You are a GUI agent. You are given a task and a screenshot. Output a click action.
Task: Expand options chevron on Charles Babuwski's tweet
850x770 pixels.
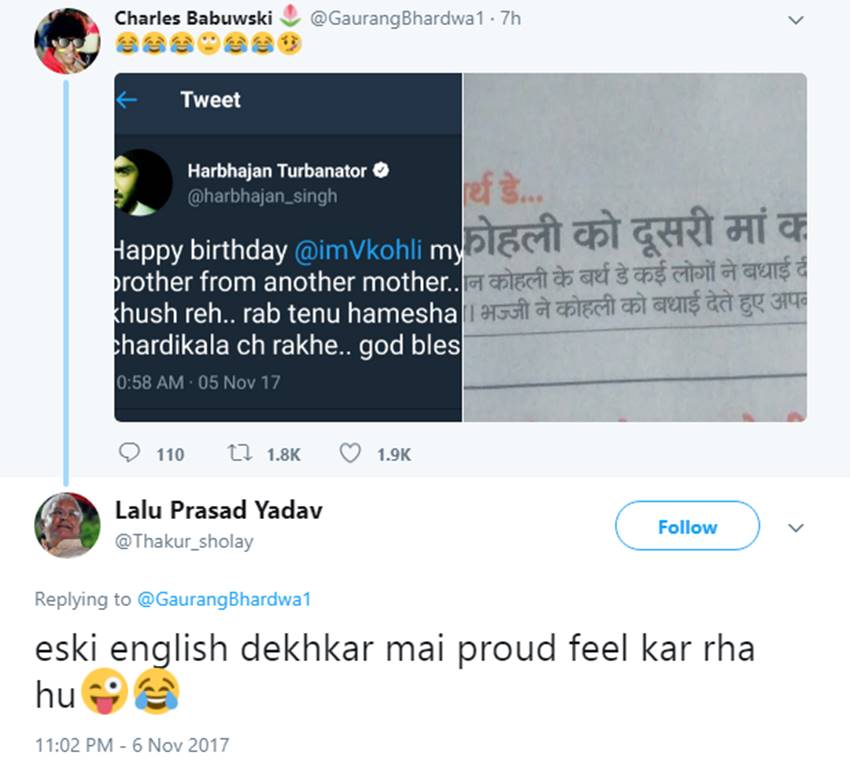pos(795,21)
